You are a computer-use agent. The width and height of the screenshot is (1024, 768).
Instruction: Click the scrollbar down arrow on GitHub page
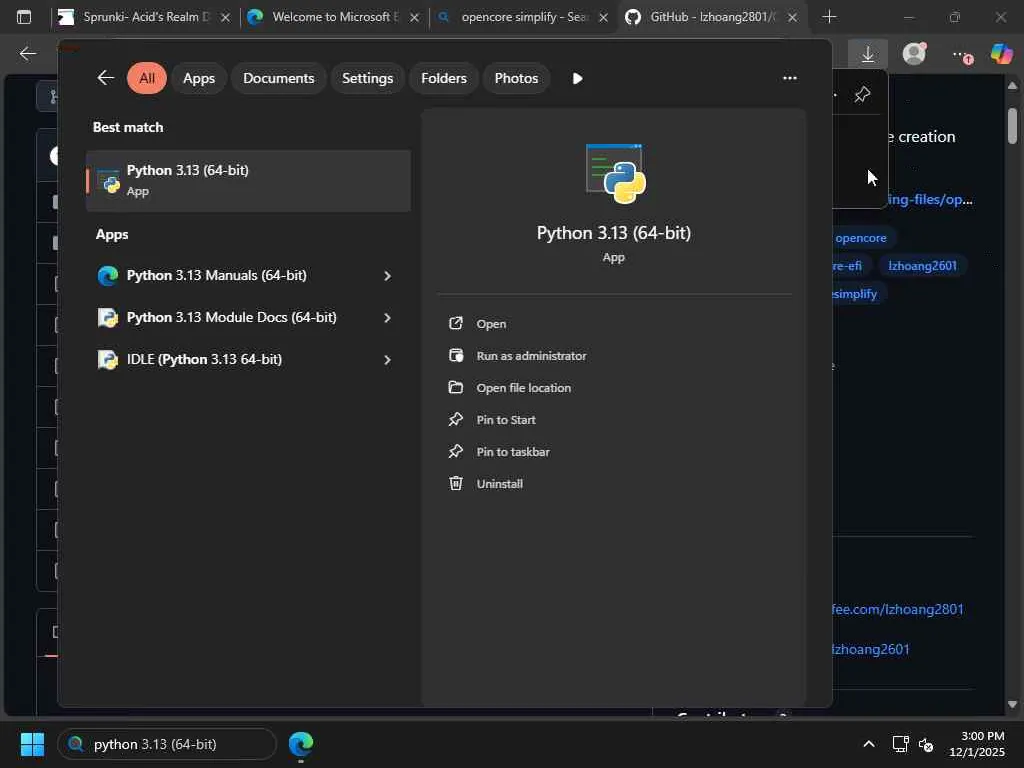[1012, 705]
